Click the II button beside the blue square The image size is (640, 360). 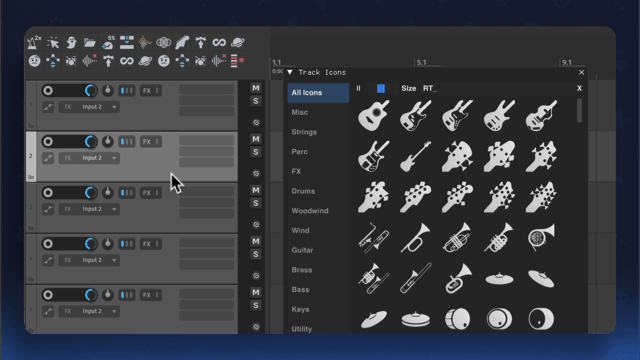click(358, 88)
